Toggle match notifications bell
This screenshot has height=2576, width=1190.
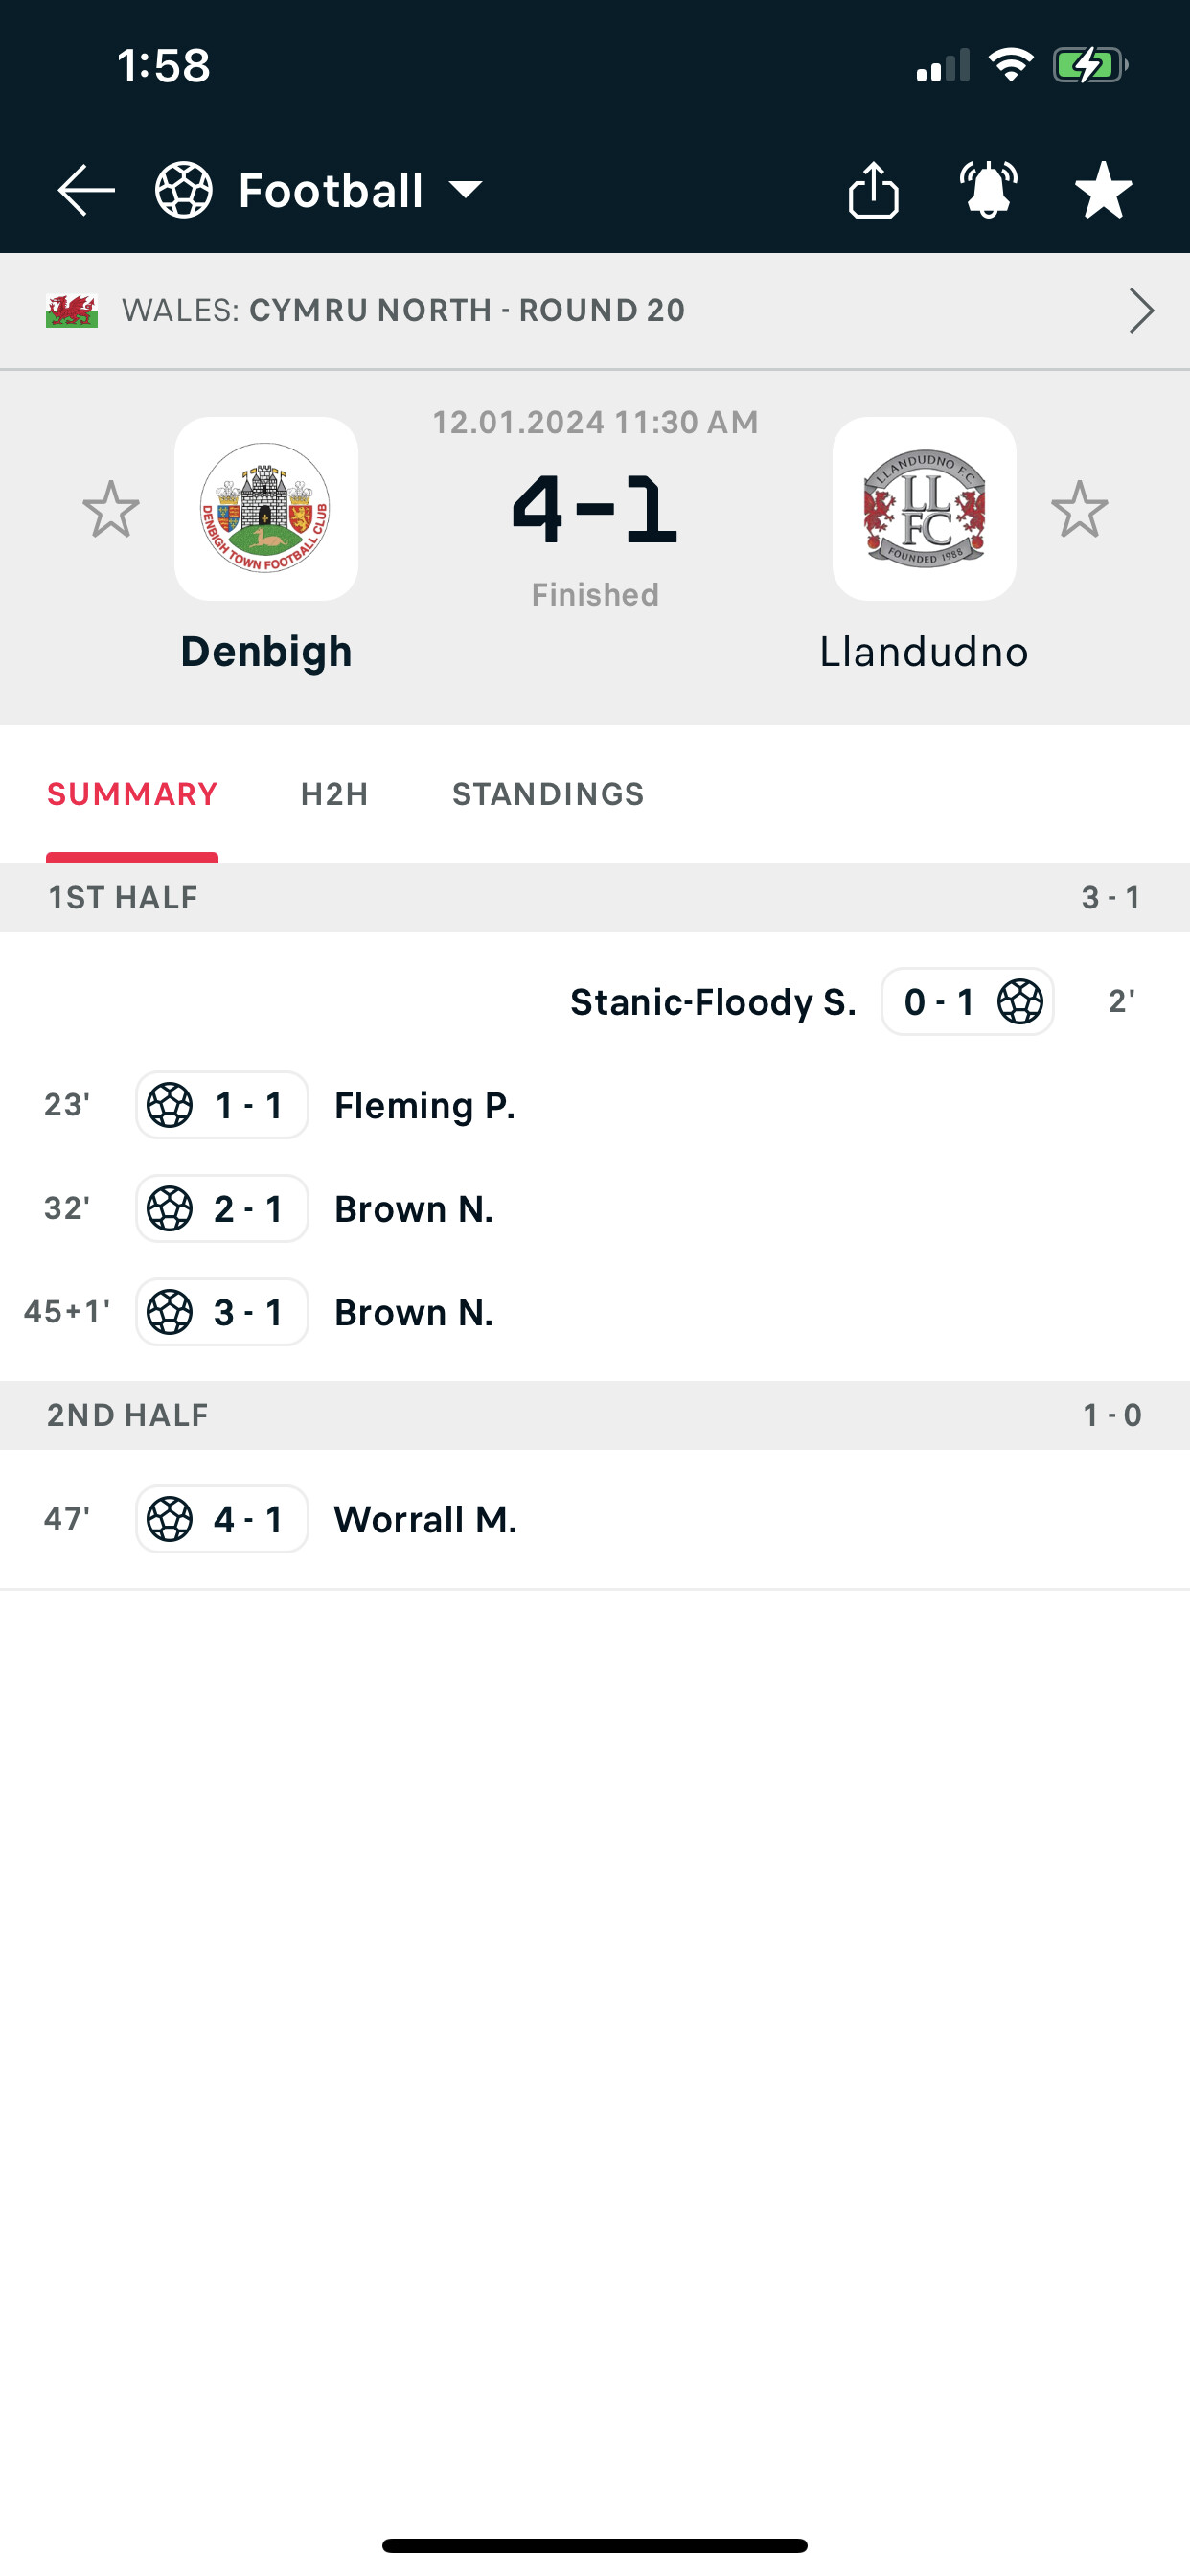click(988, 189)
